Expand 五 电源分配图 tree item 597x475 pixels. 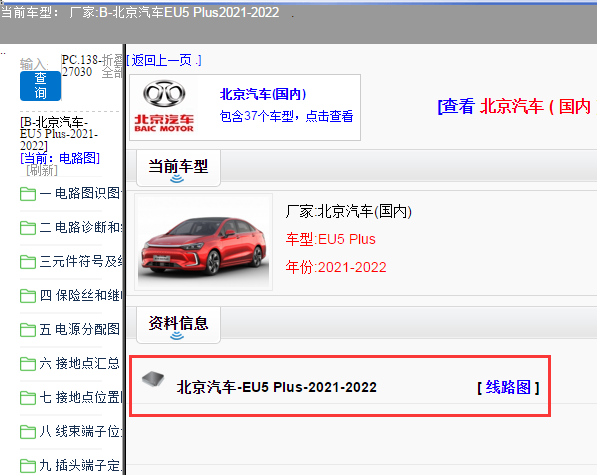pyautogui.click(x=80, y=329)
